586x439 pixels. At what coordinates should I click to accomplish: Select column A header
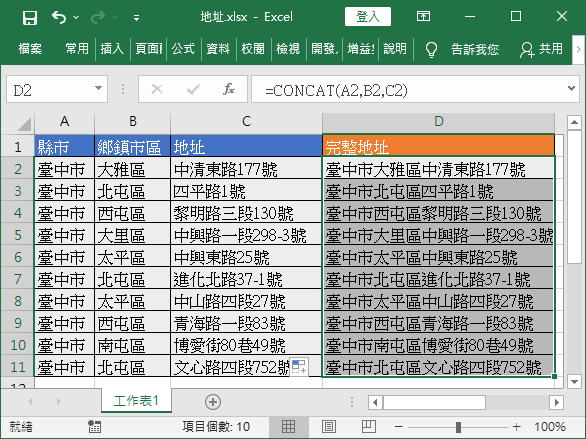pyautogui.click(x=64, y=121)
